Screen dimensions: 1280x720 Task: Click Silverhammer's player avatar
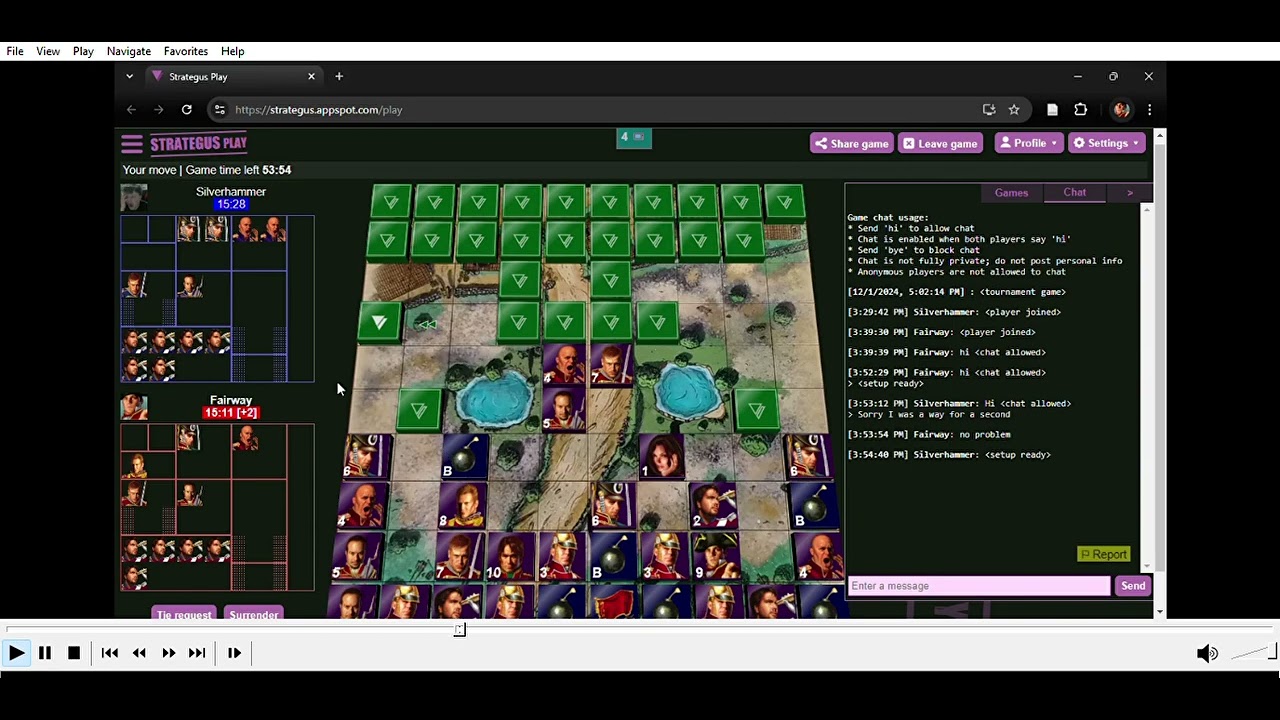(x=134, y=198)
